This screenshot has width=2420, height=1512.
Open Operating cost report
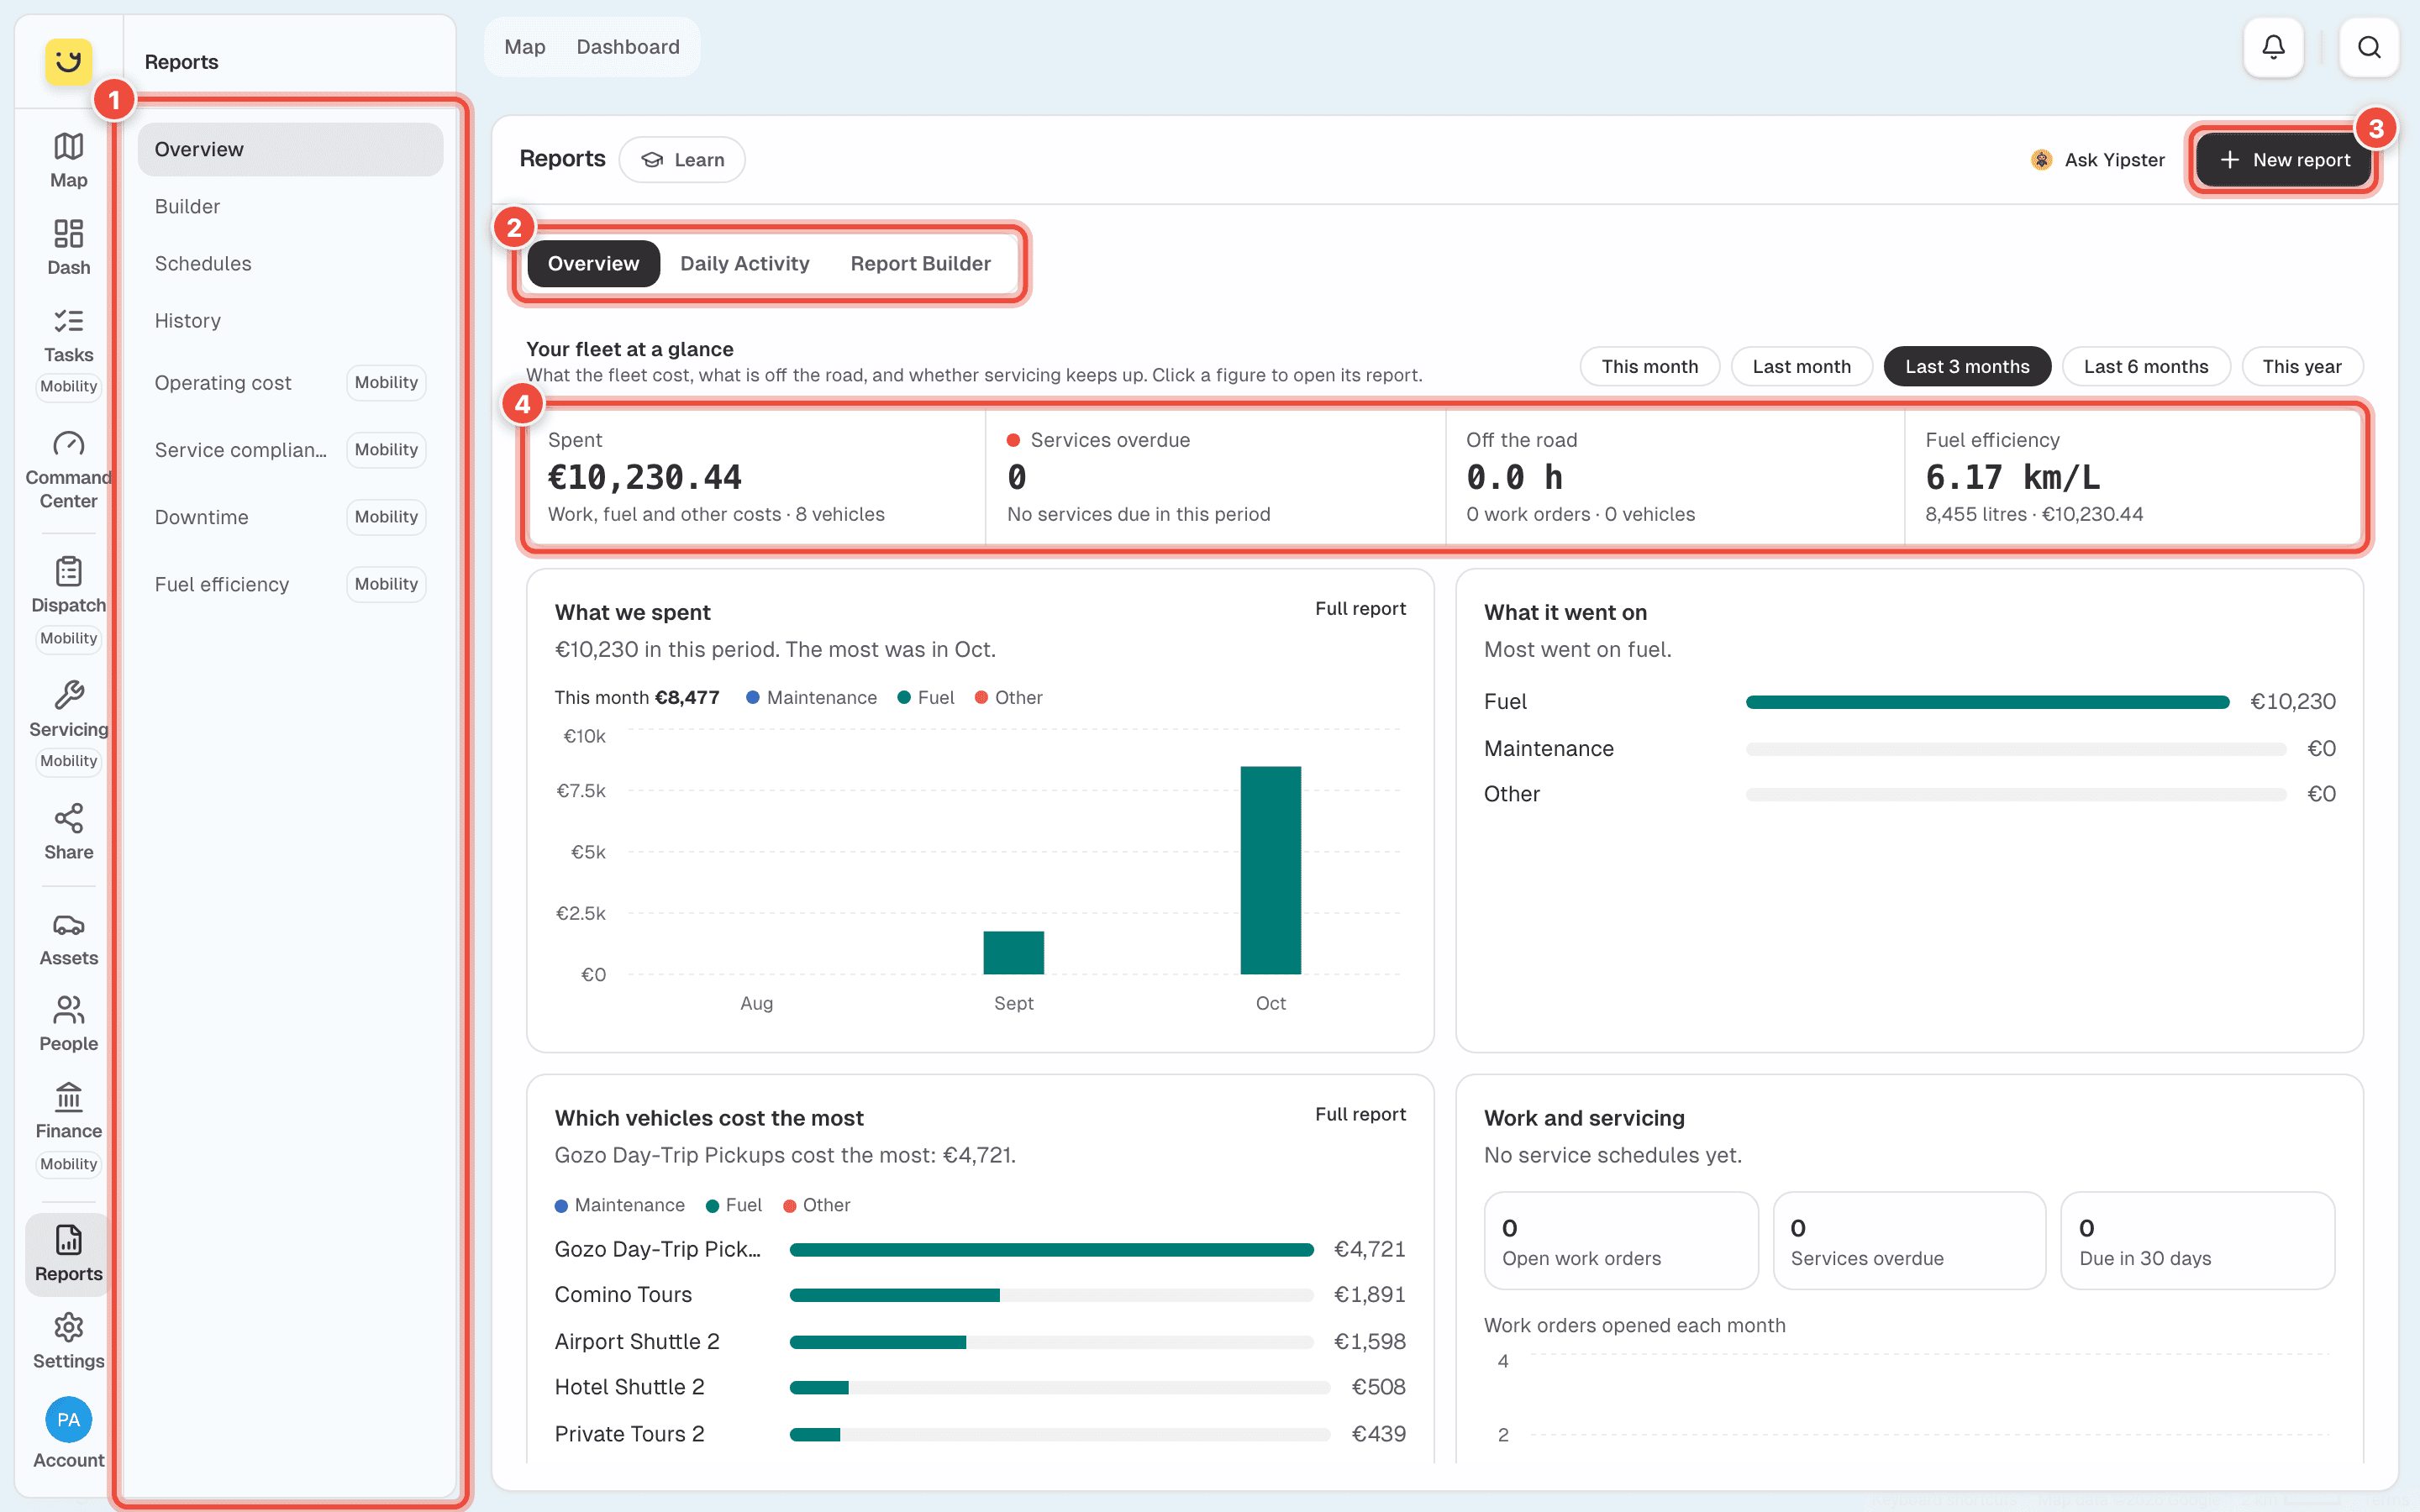point(290,382)
